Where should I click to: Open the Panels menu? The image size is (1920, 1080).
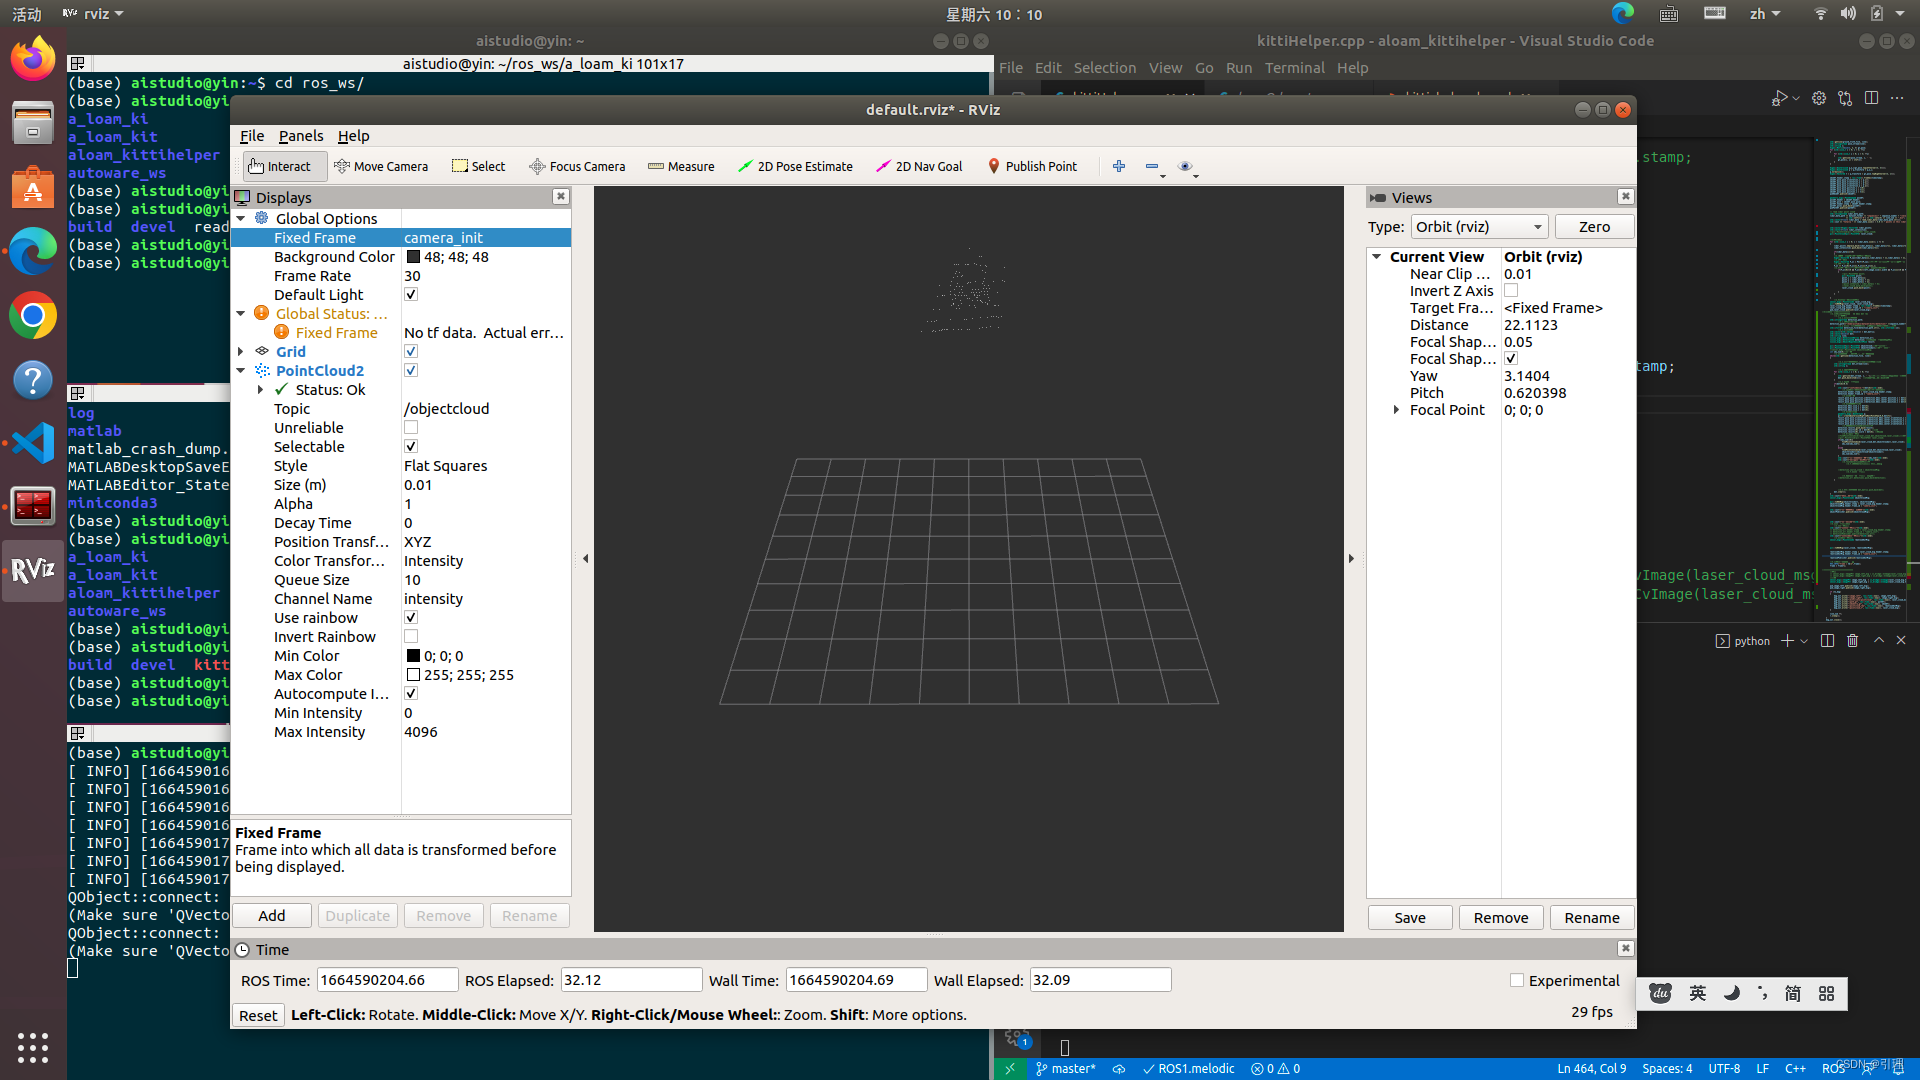tap(300, 136)
